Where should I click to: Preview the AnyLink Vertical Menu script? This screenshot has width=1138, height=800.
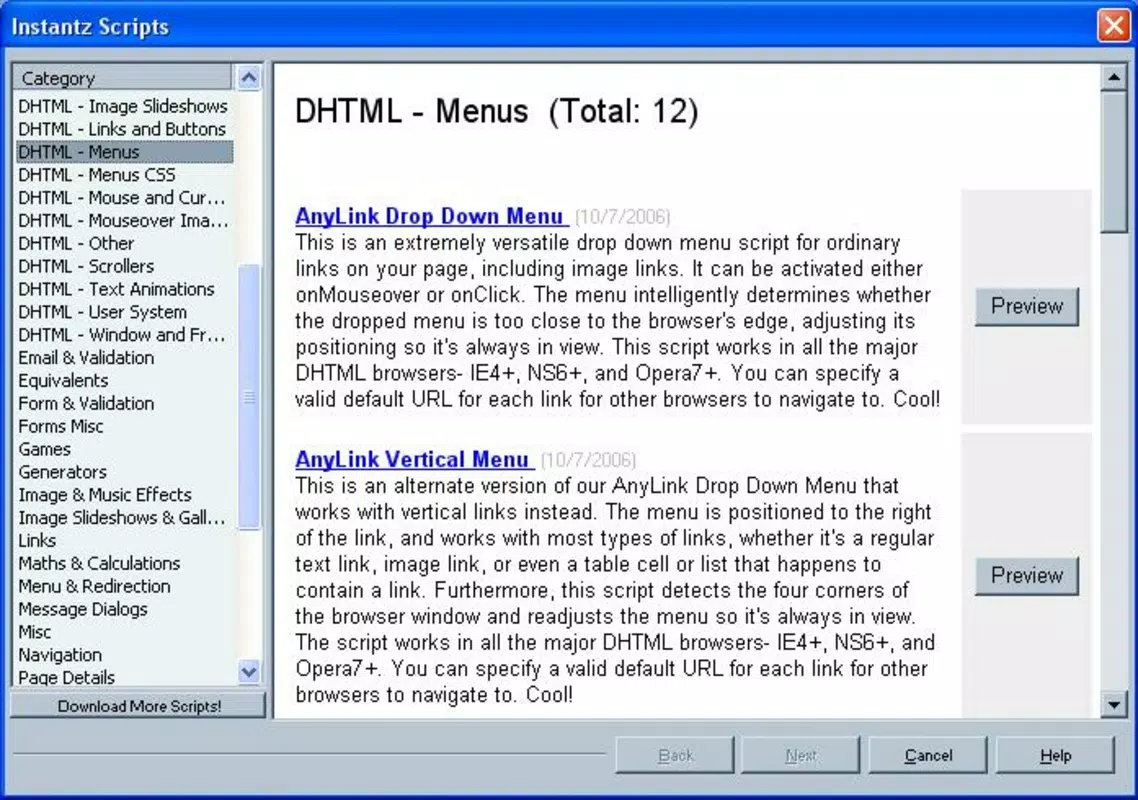[1027, 576]
